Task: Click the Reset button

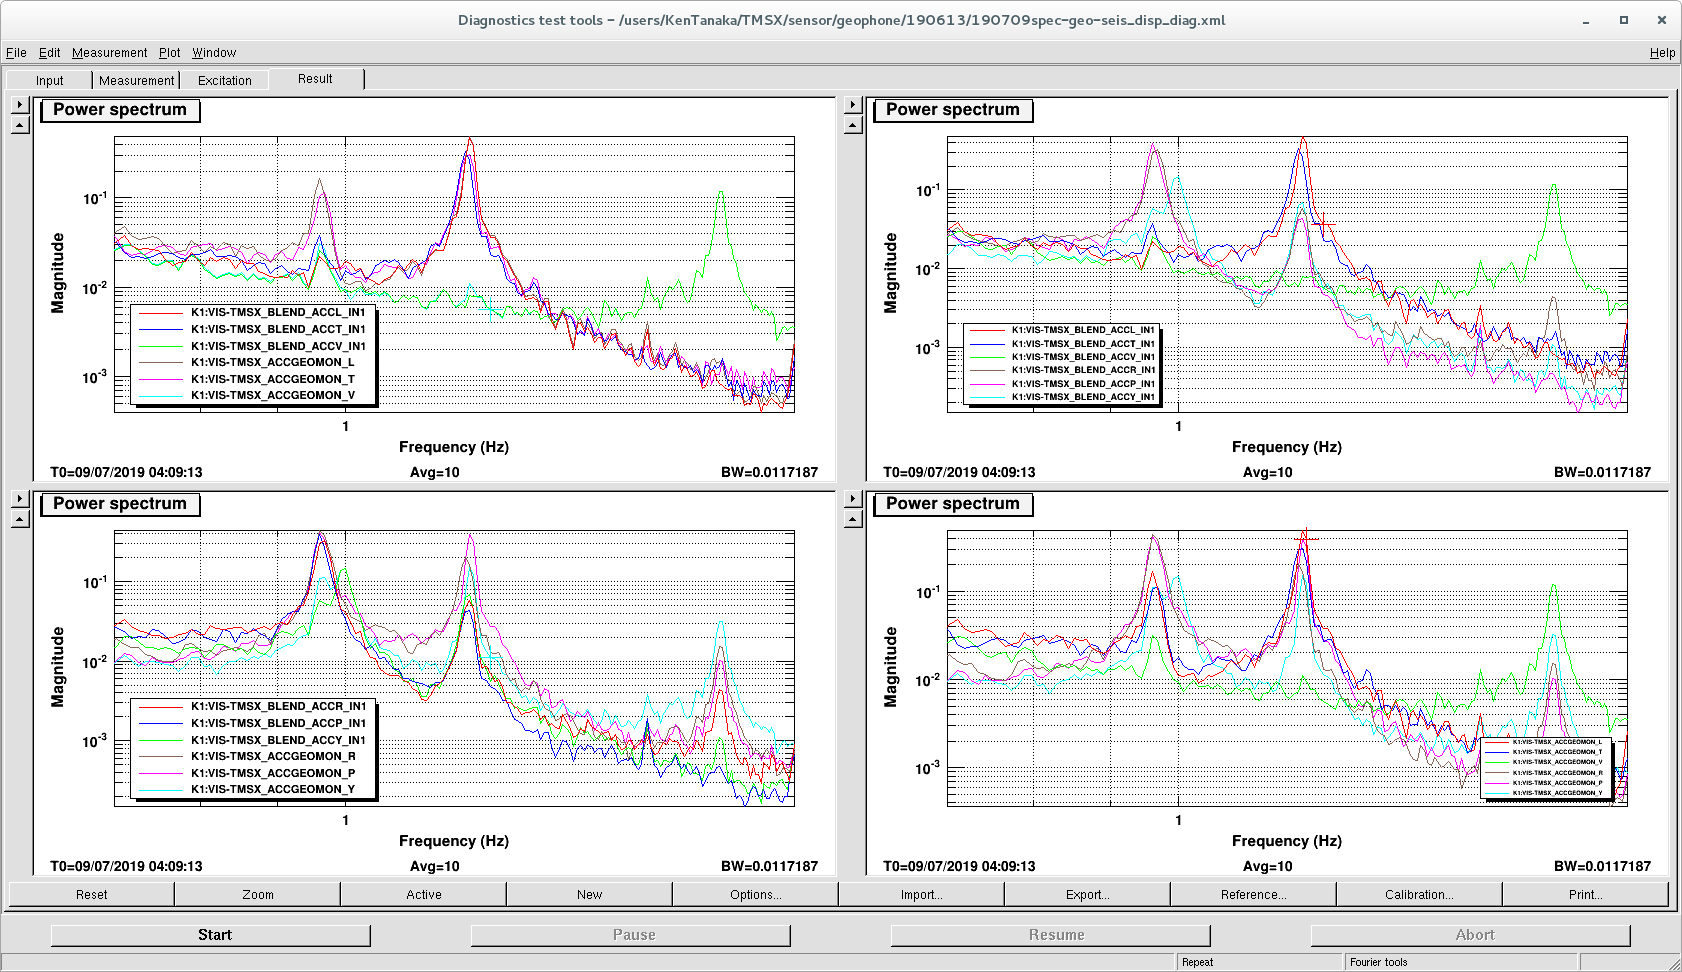Action: pos(92,894)
